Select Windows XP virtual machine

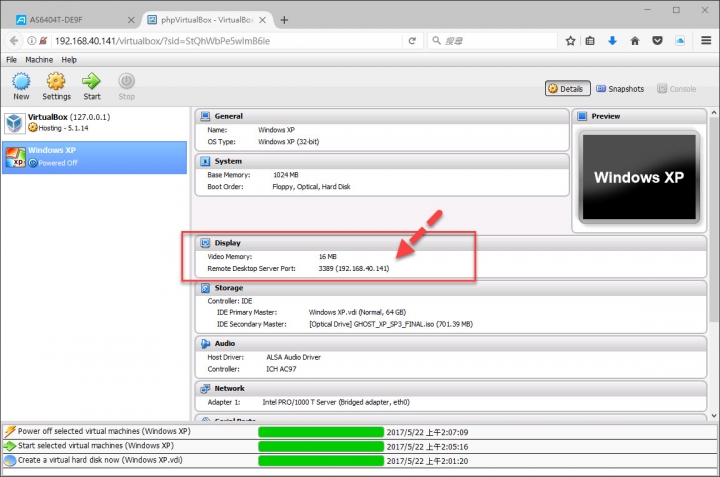[95, 157]
